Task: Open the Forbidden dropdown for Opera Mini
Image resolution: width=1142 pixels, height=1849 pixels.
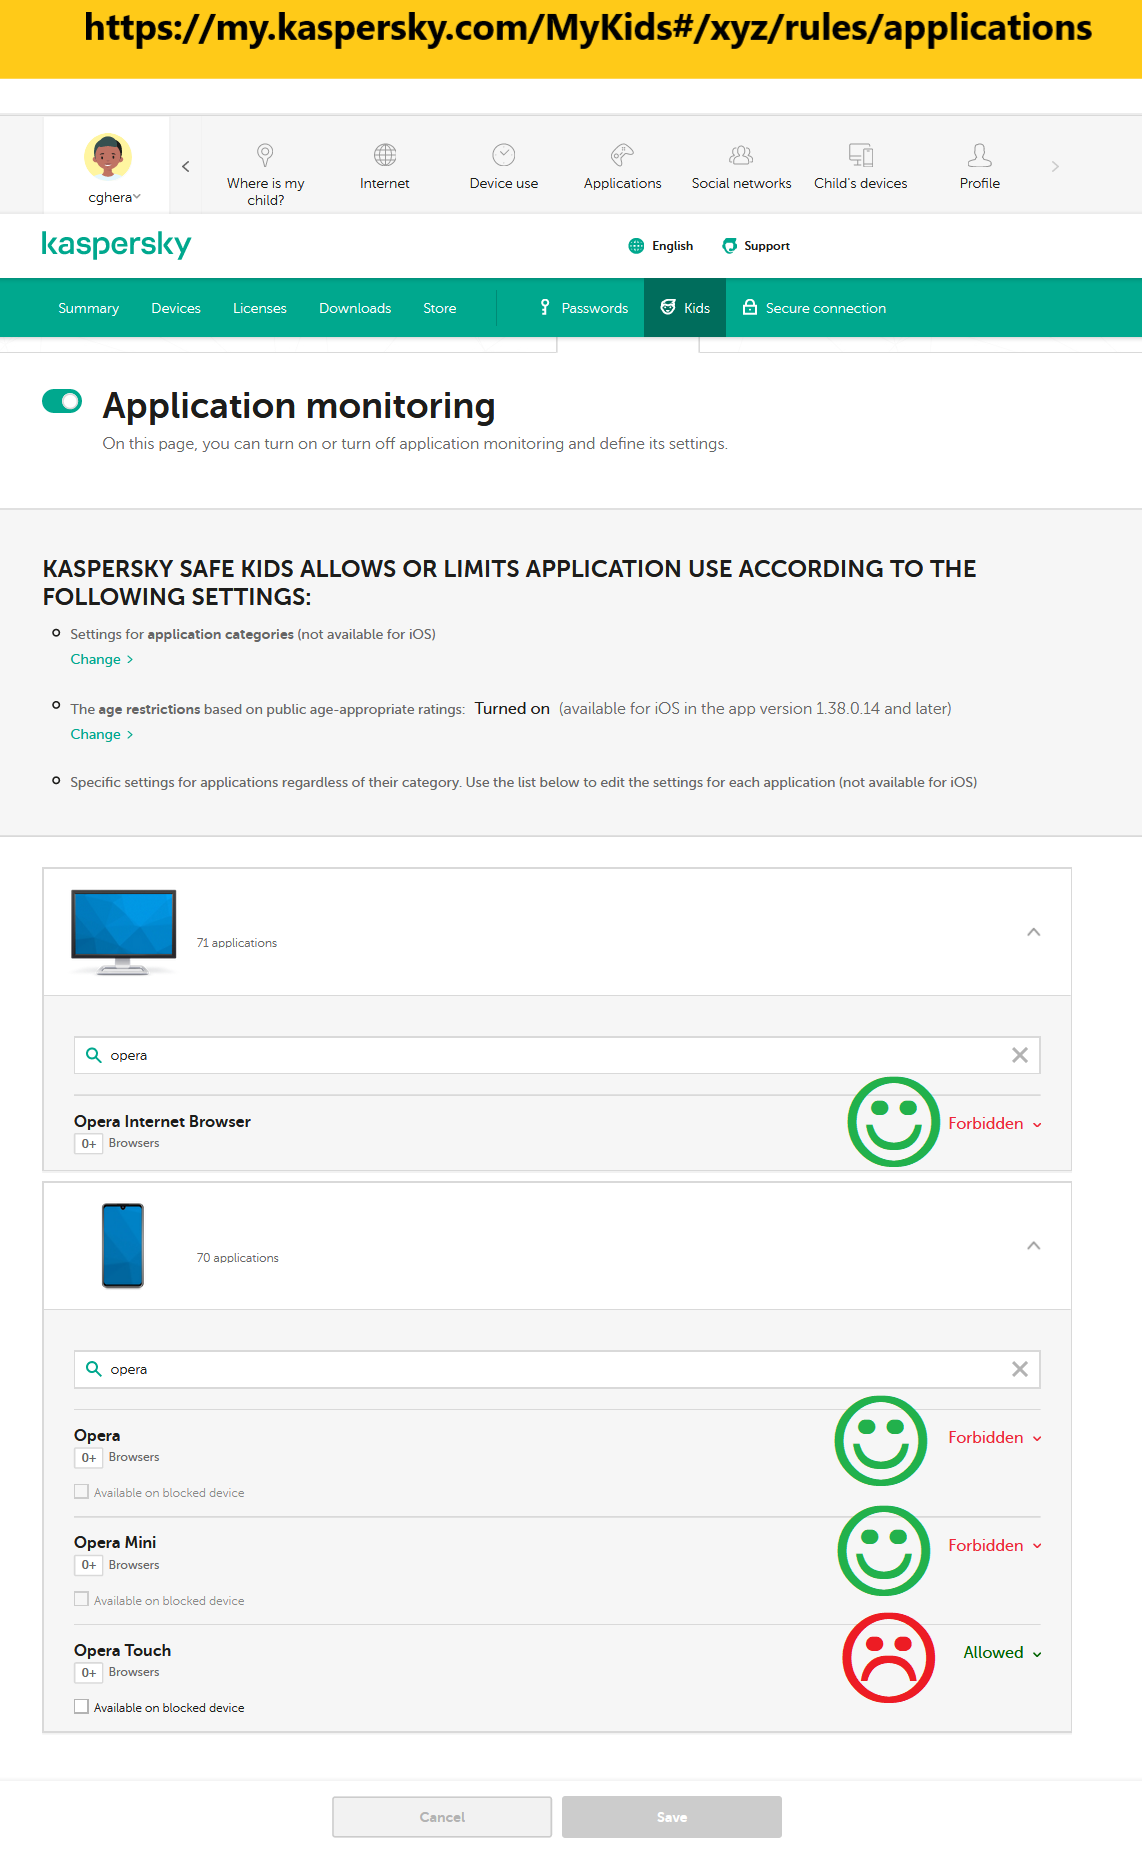Action: point(995,1545)
